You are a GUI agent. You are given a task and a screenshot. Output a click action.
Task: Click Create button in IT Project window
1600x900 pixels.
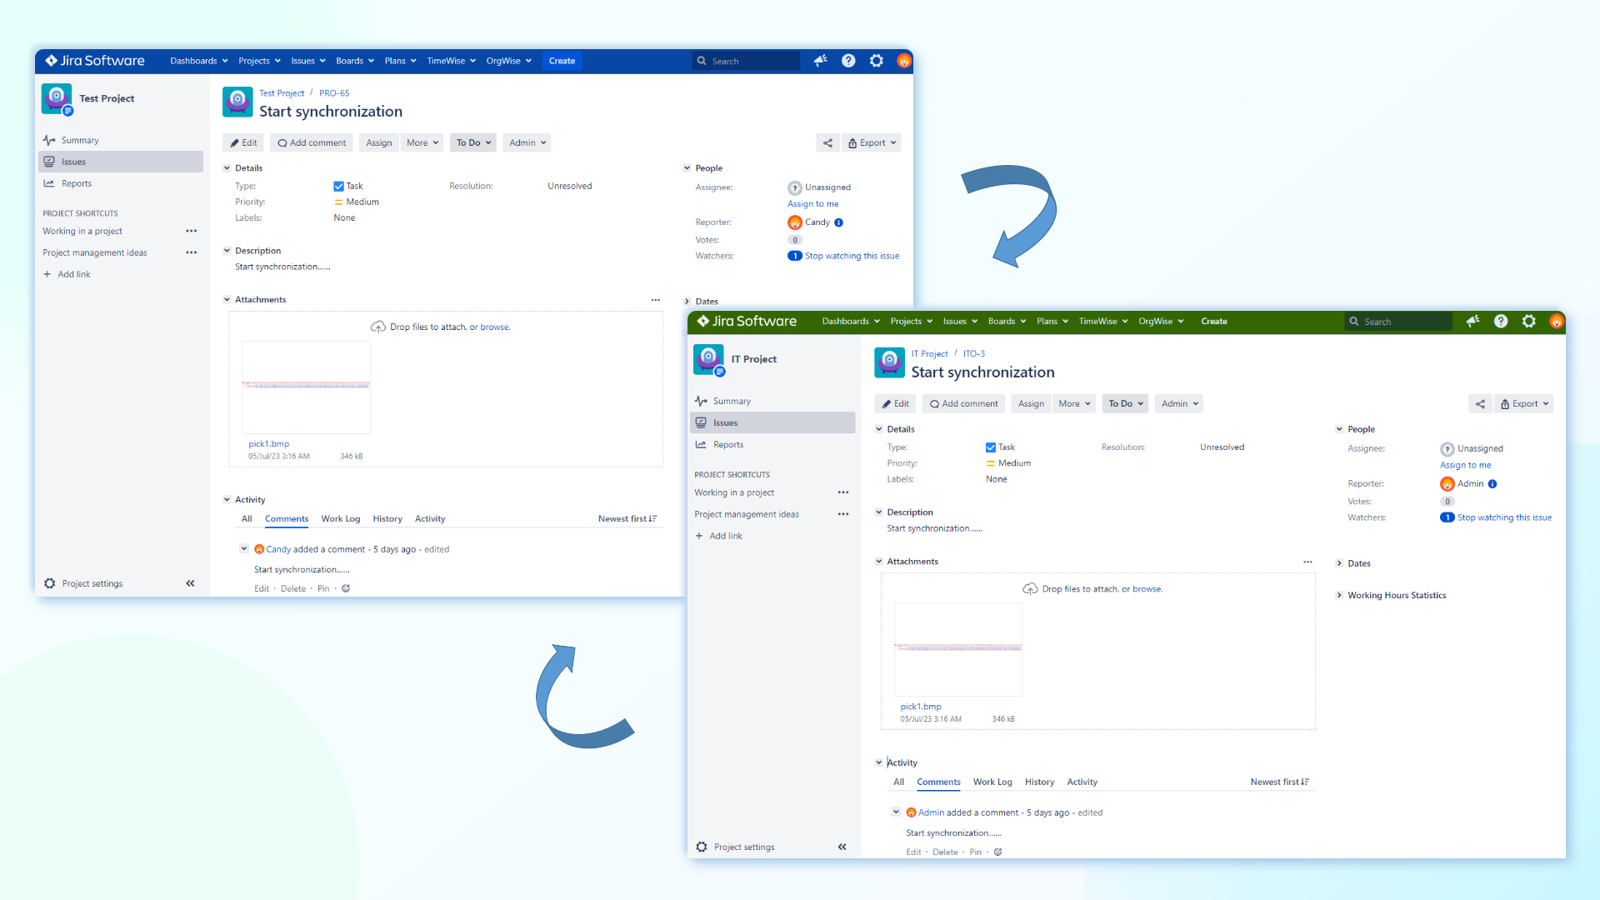[x=1214, y=321]
